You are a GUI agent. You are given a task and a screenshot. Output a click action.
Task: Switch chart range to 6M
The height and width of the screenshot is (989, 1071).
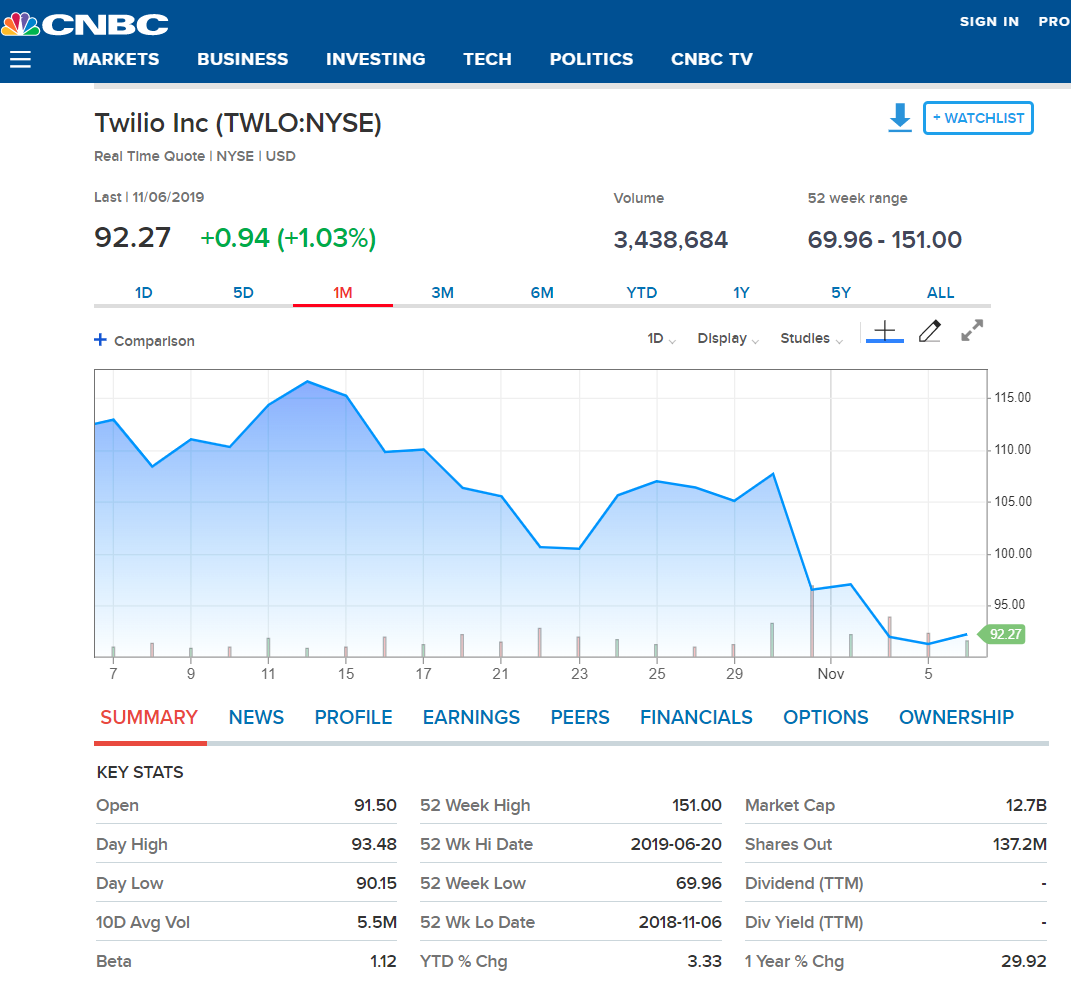coord(542,293)
